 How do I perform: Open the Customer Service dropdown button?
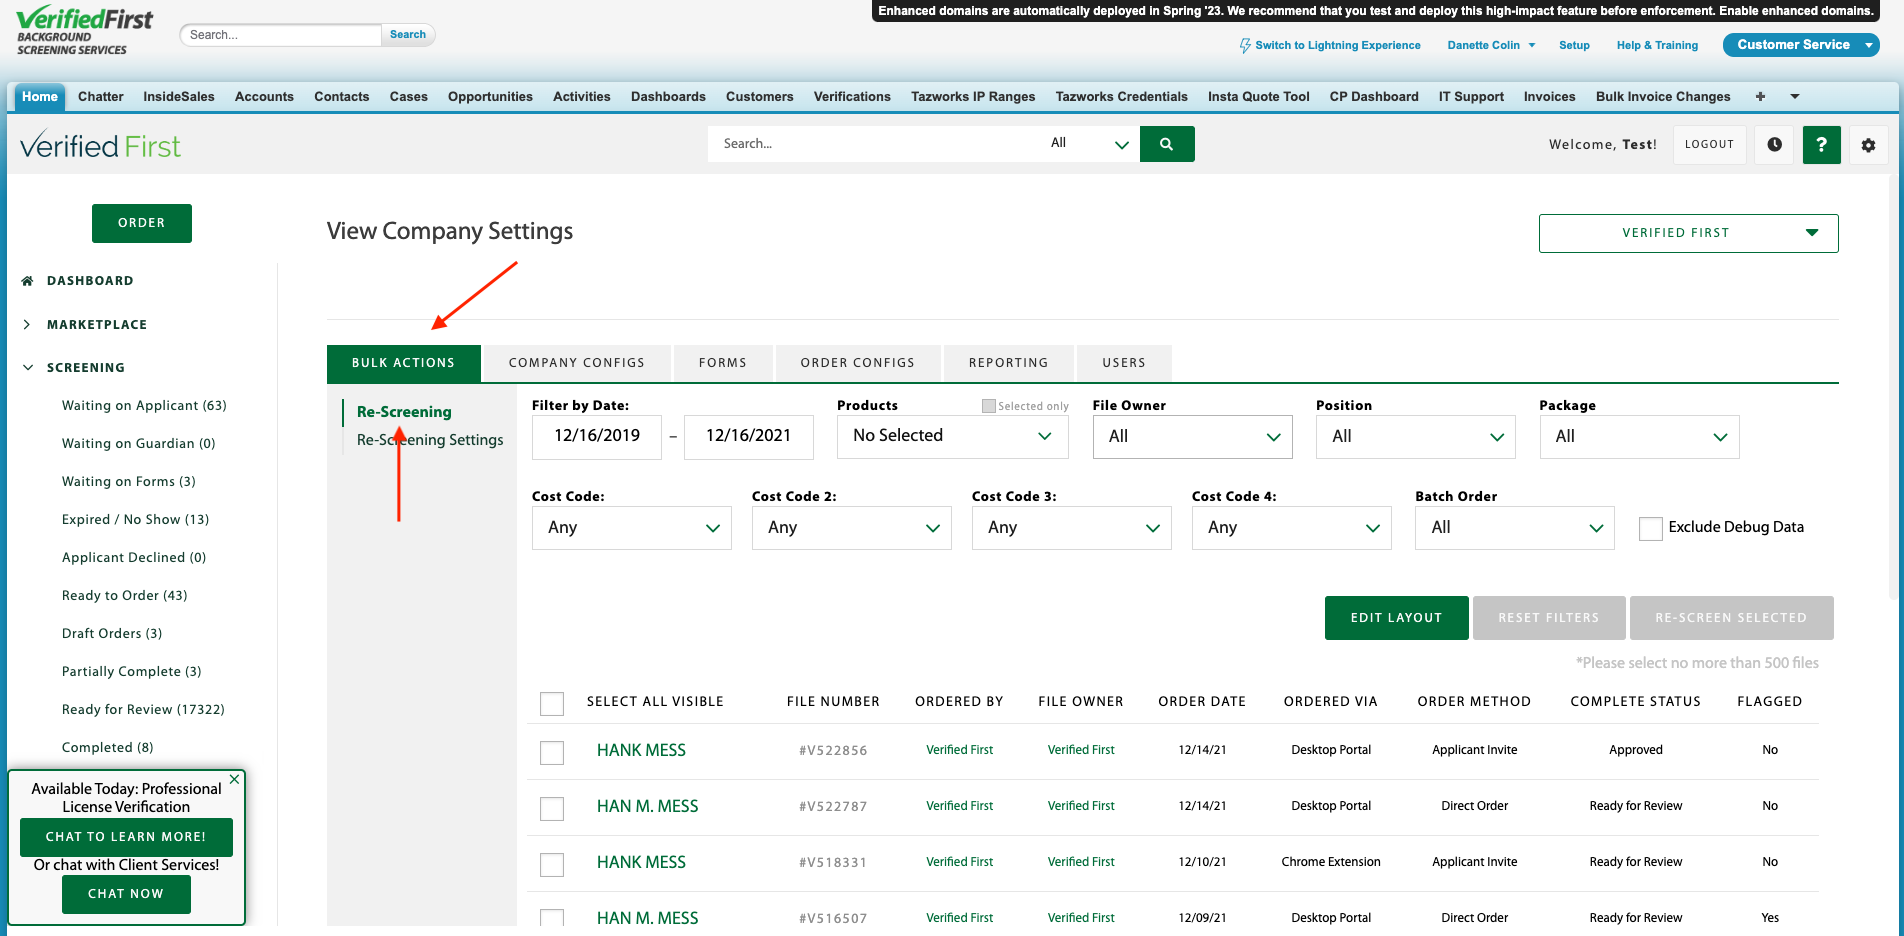pyautogui.click(x=1801, y=45)
